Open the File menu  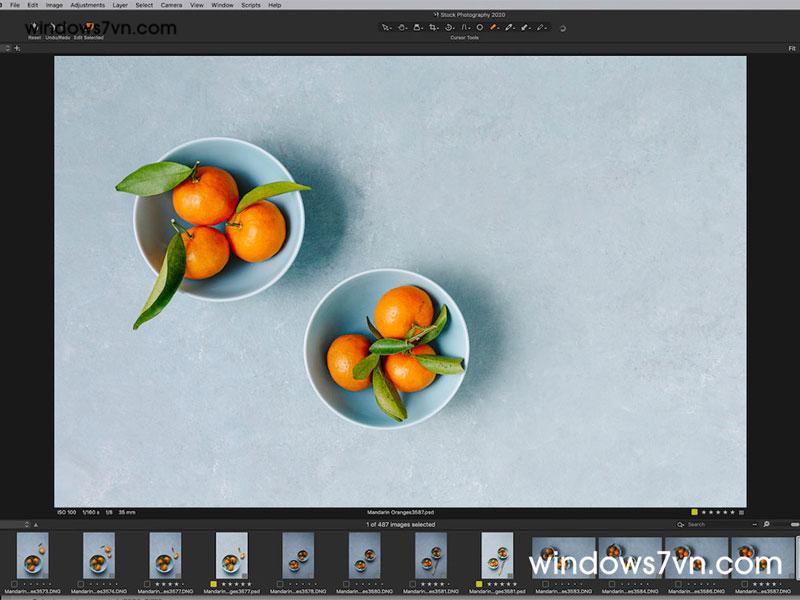click(x=15, y=5)
